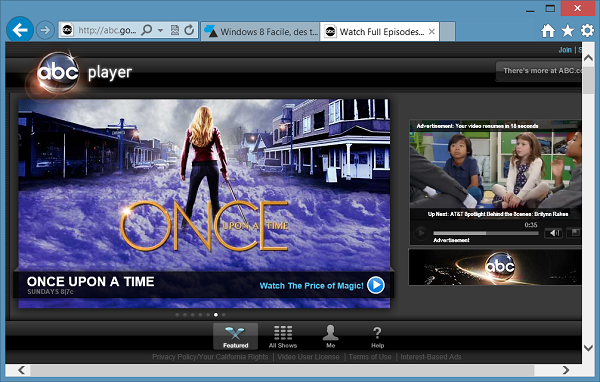Select the third carousel dot
The image size is (600, 382).
(192, 315)
